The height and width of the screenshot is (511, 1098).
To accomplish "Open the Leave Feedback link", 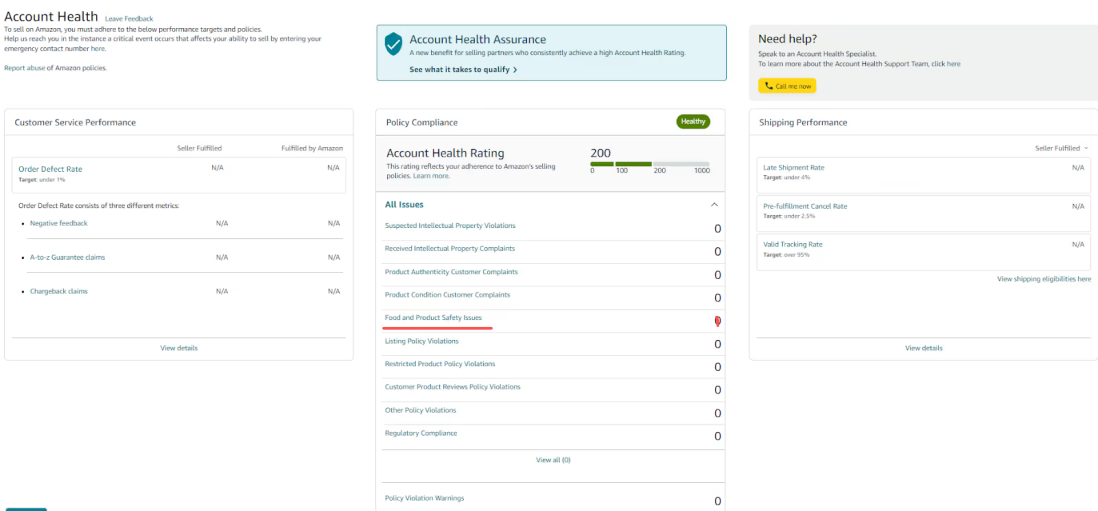I will pos(129,19).
